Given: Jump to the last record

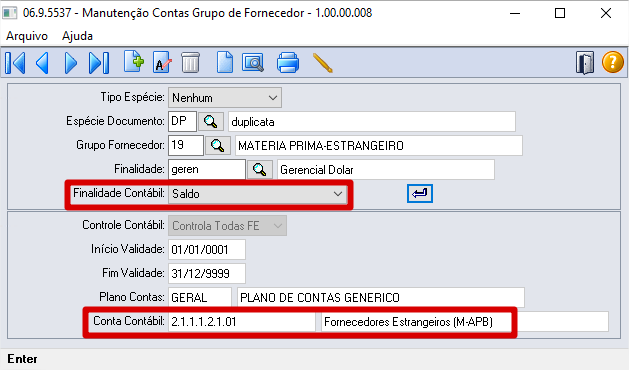Looking at the screenshot, I should (x=99, y=63).
